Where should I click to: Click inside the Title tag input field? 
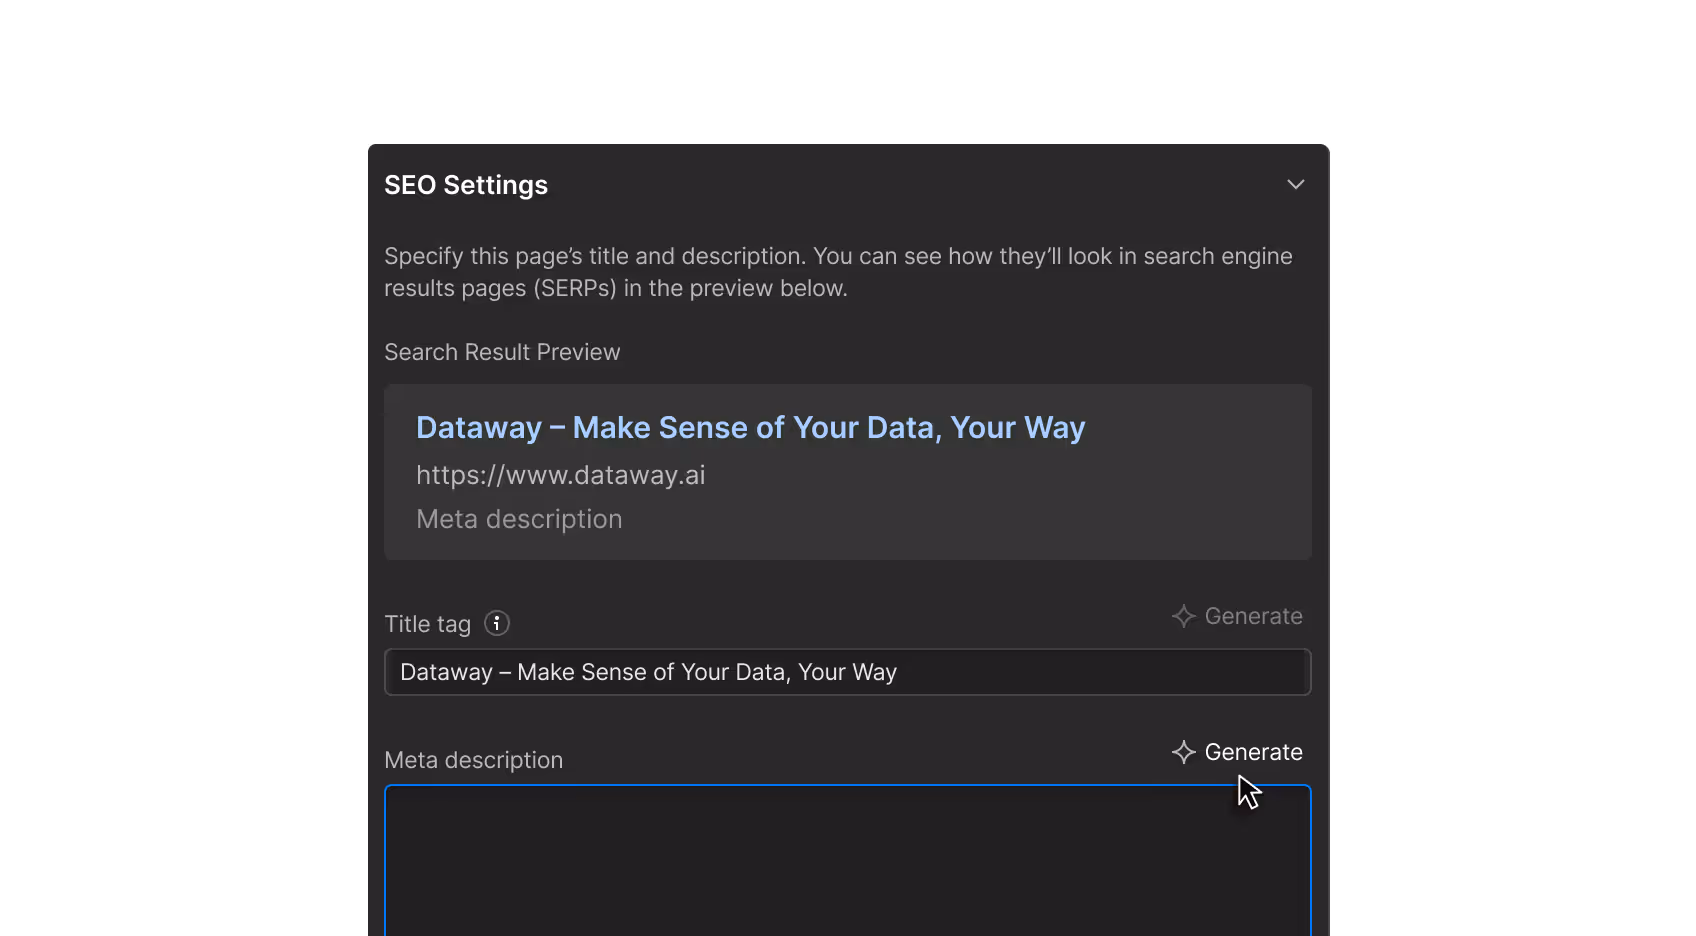coord(847,672)
